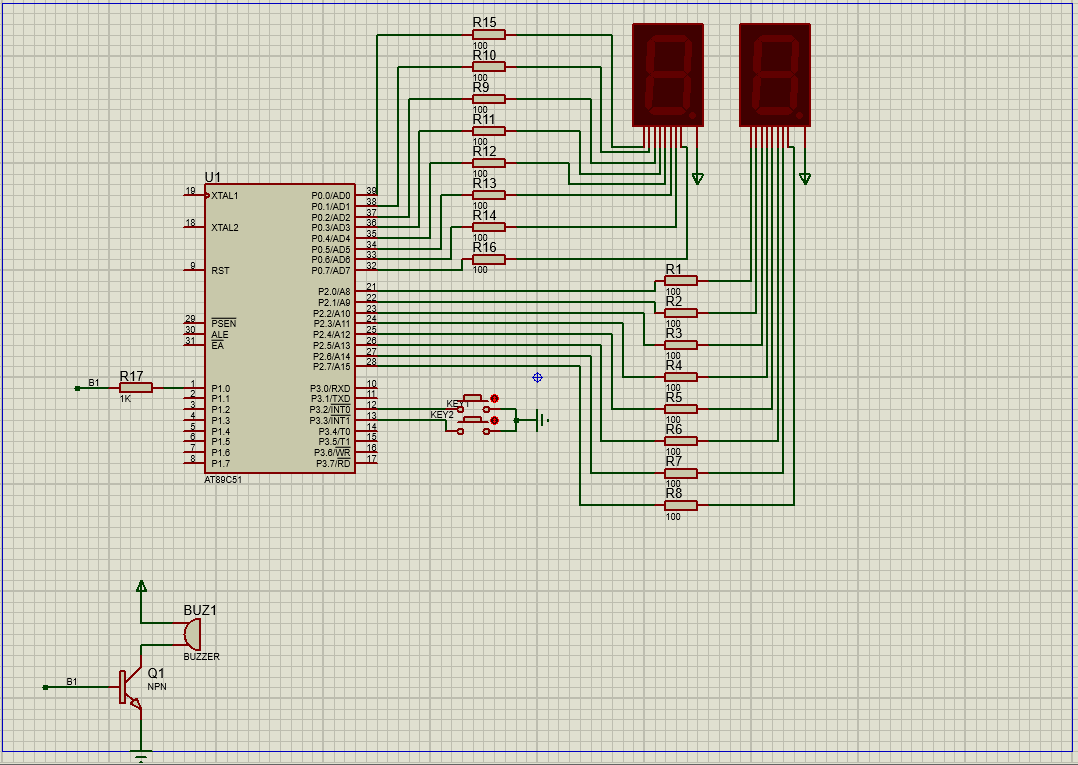Select the Q1 NPN transistor

point(131,687)
